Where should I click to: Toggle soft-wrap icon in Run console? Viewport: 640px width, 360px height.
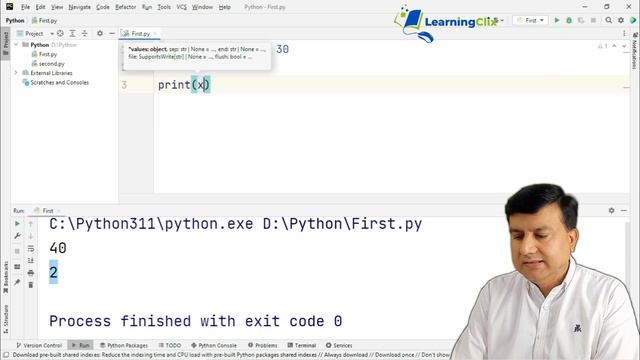click(x=31, y=248)
